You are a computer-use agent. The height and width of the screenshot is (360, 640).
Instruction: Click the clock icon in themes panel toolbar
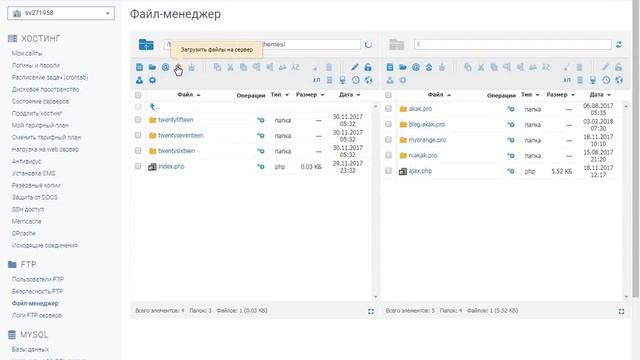coord(356,80)
